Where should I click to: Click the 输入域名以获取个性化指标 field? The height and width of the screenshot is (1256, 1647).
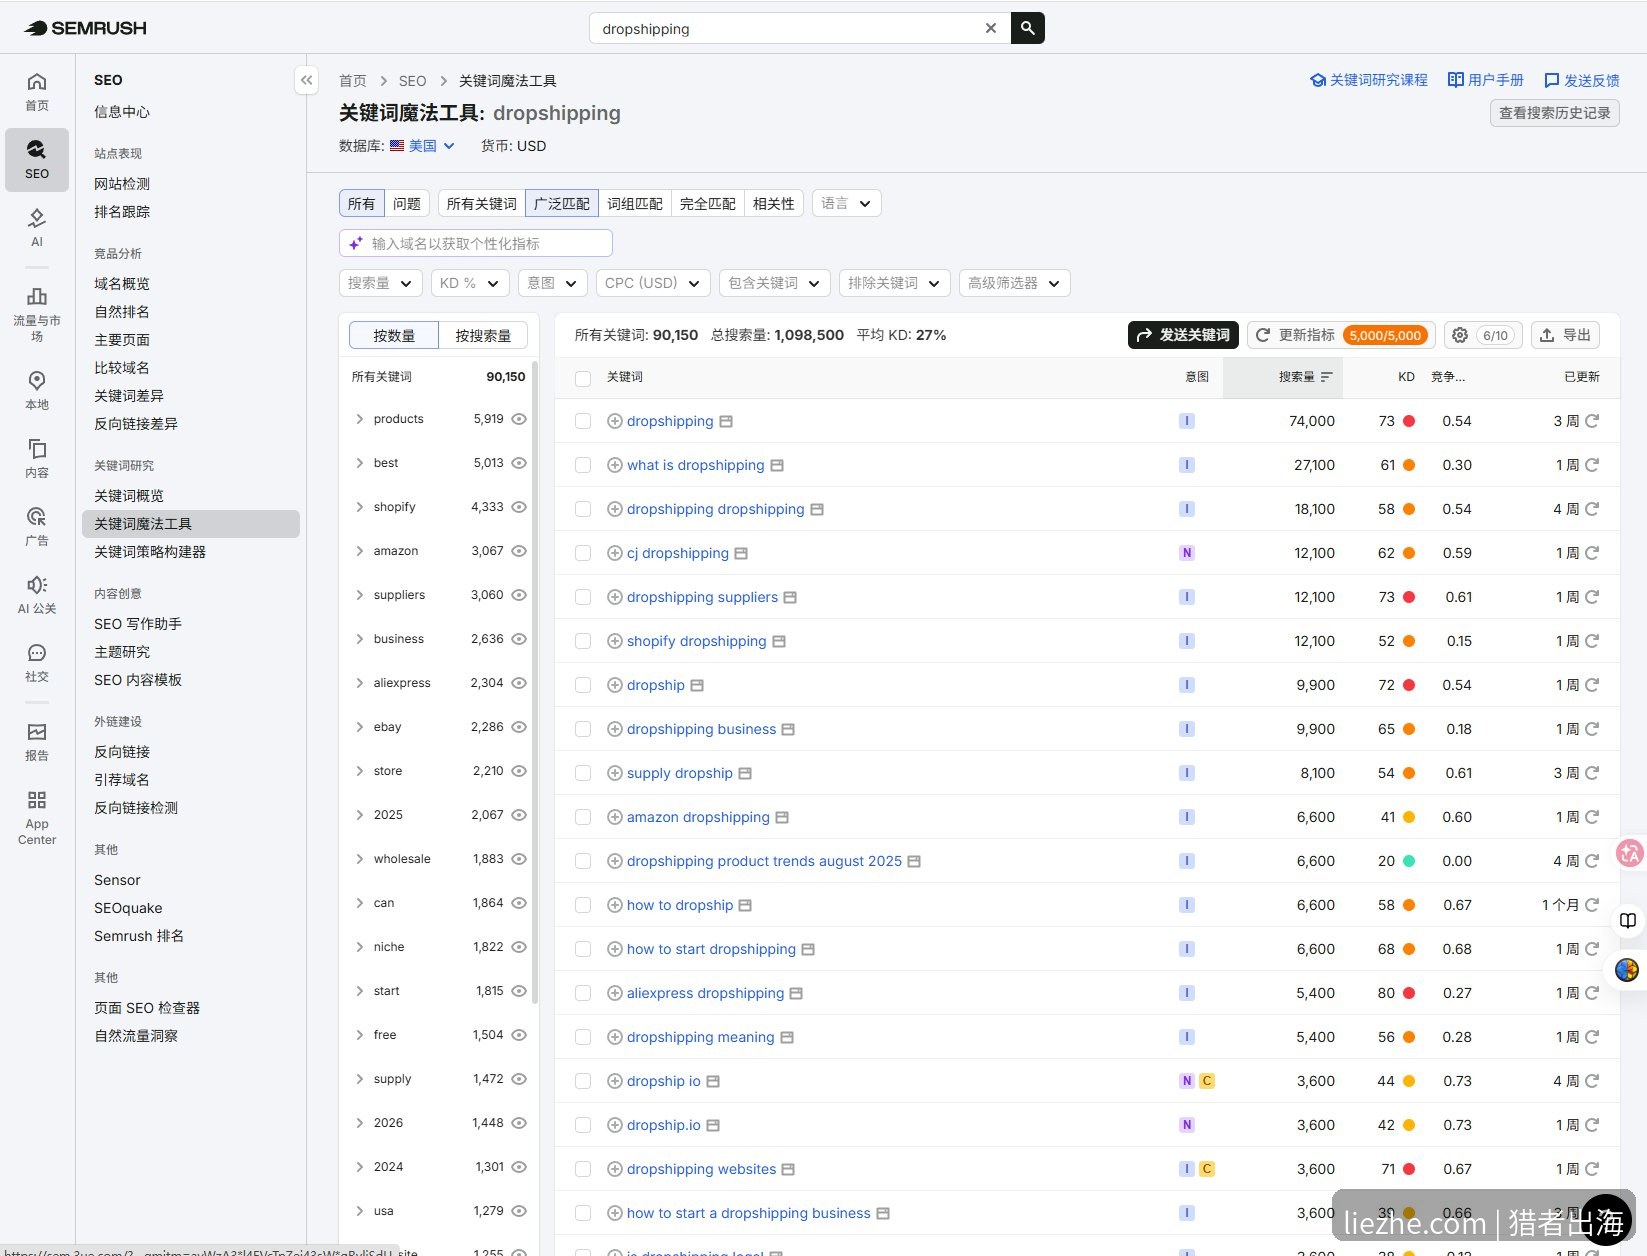click(x=476, y=243)
